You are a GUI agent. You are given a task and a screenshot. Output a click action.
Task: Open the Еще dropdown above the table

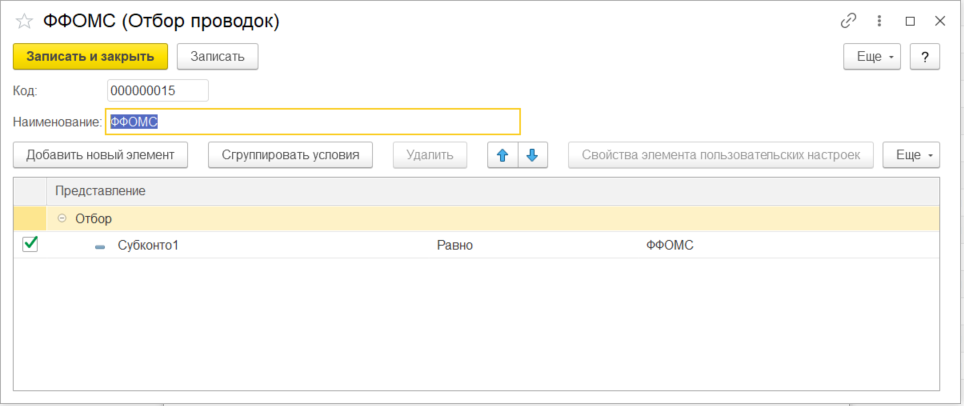pyautogui.click(x=911, y=155)
